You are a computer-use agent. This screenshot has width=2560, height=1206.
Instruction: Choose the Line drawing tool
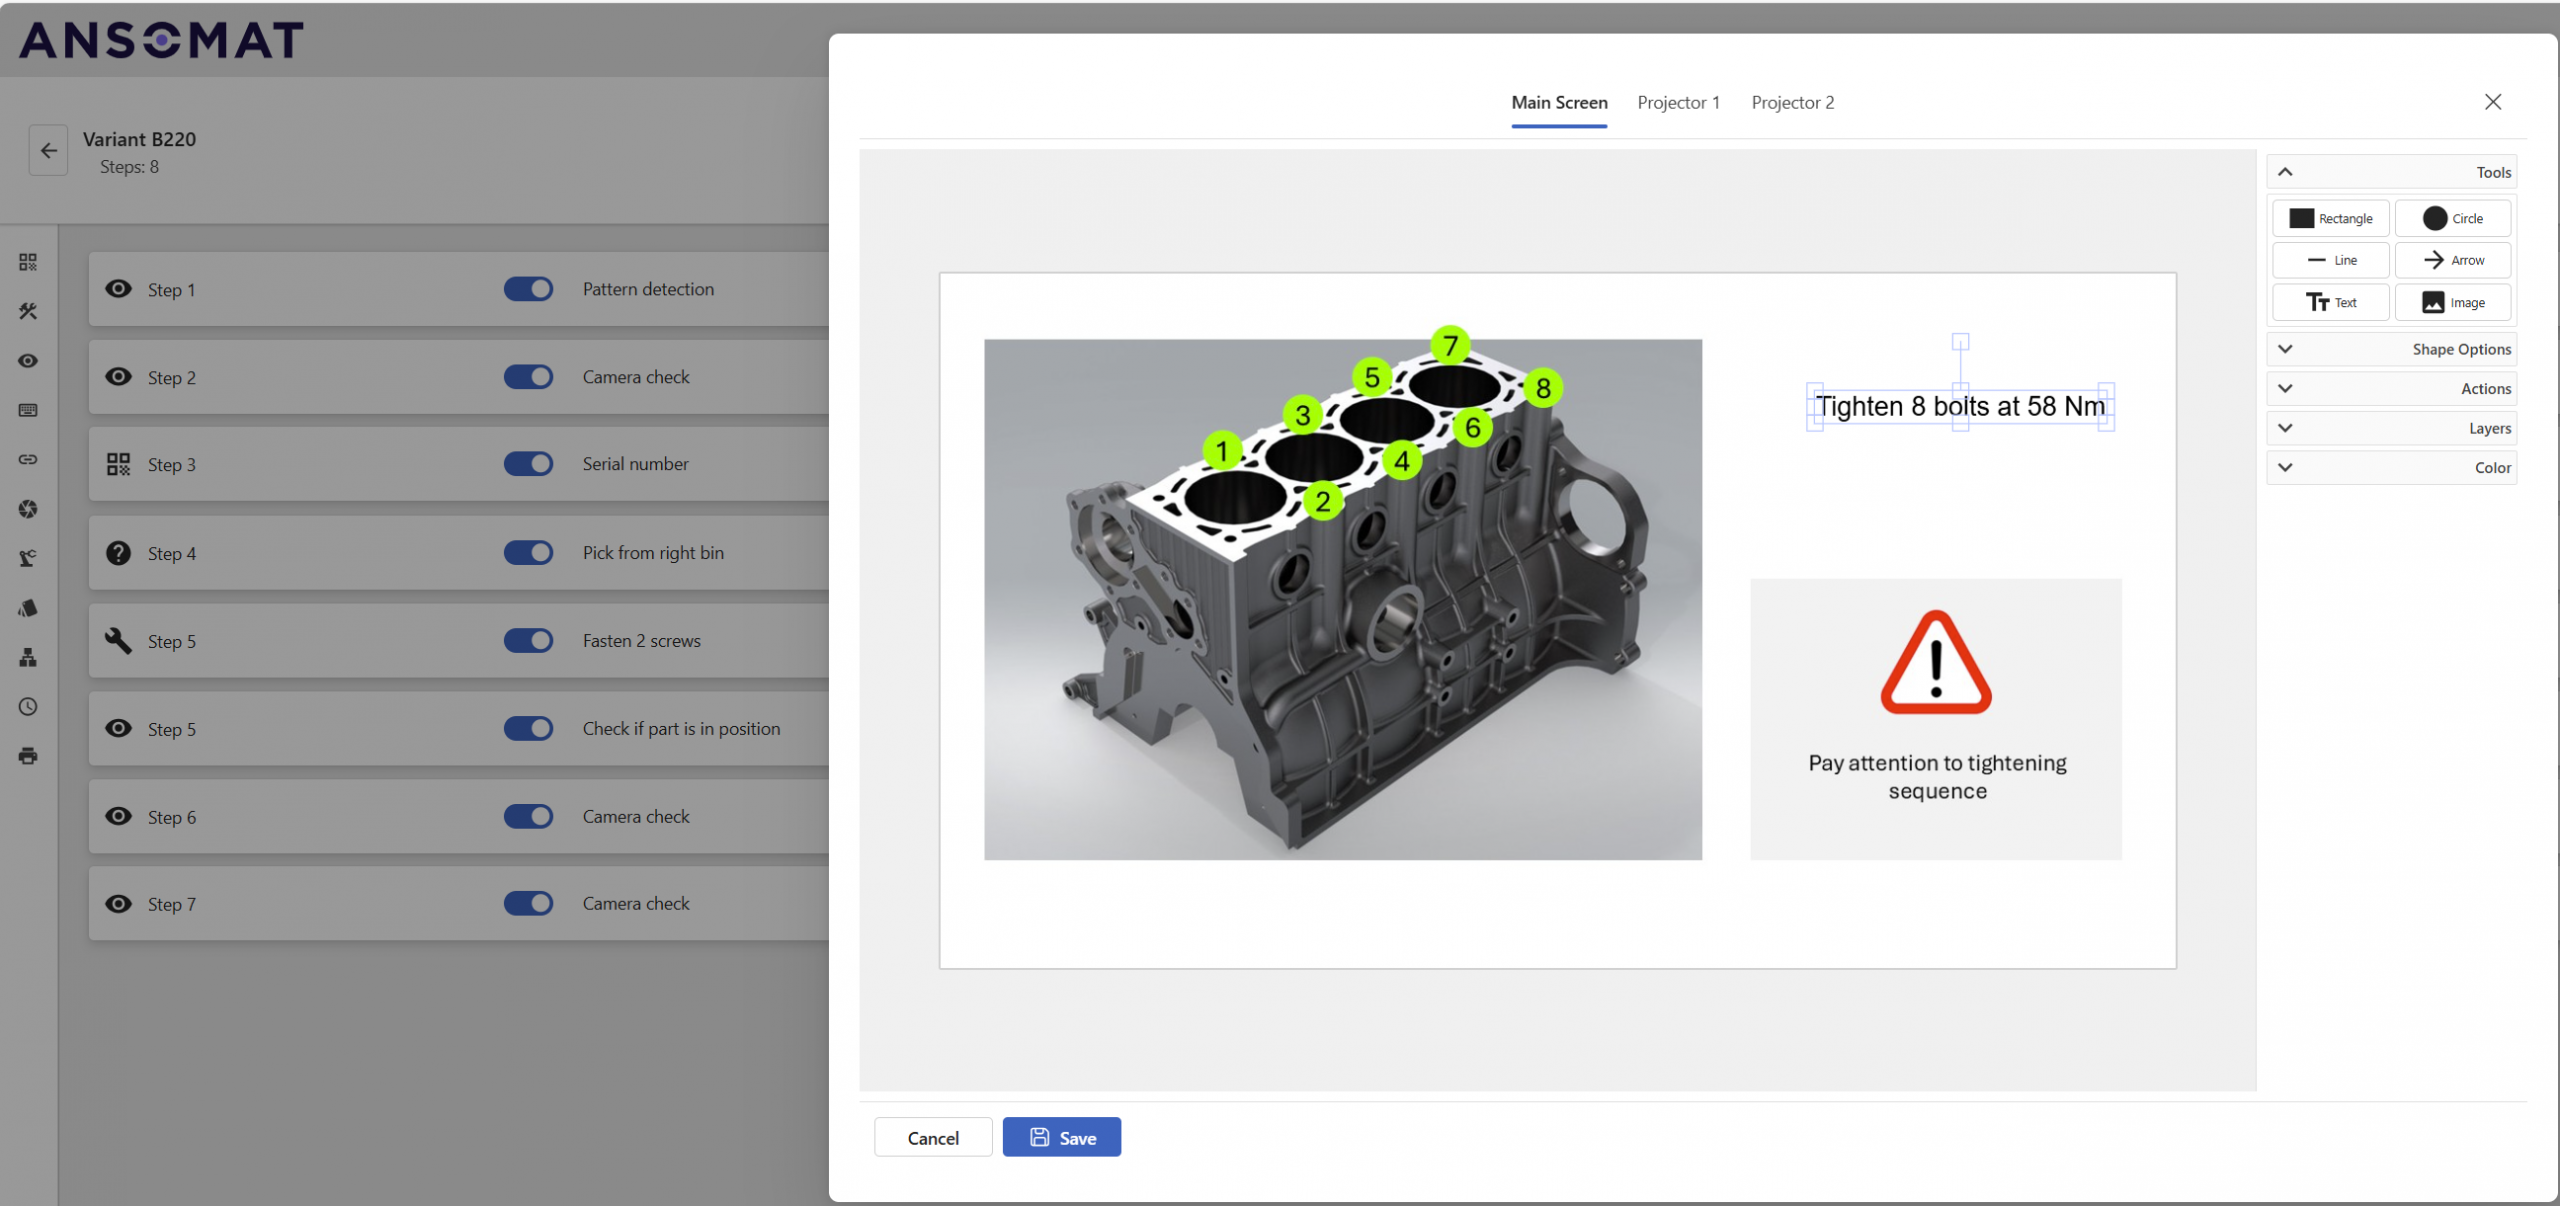tap(2330, 260)
